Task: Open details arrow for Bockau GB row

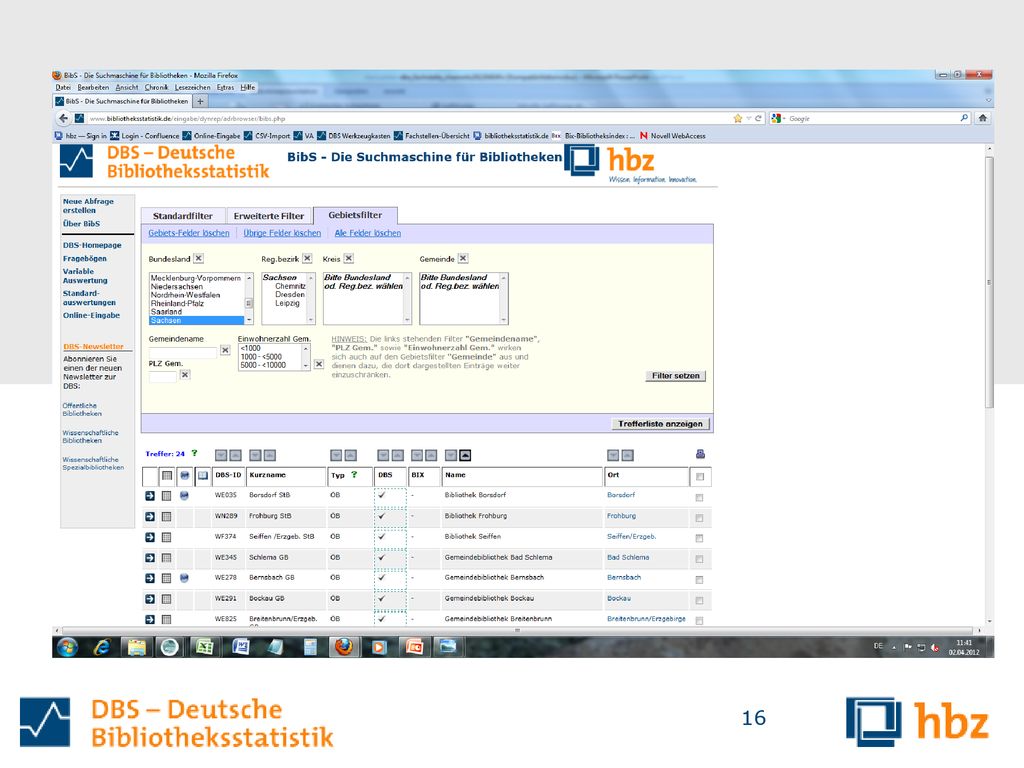Action: click(x=150, y=599)
